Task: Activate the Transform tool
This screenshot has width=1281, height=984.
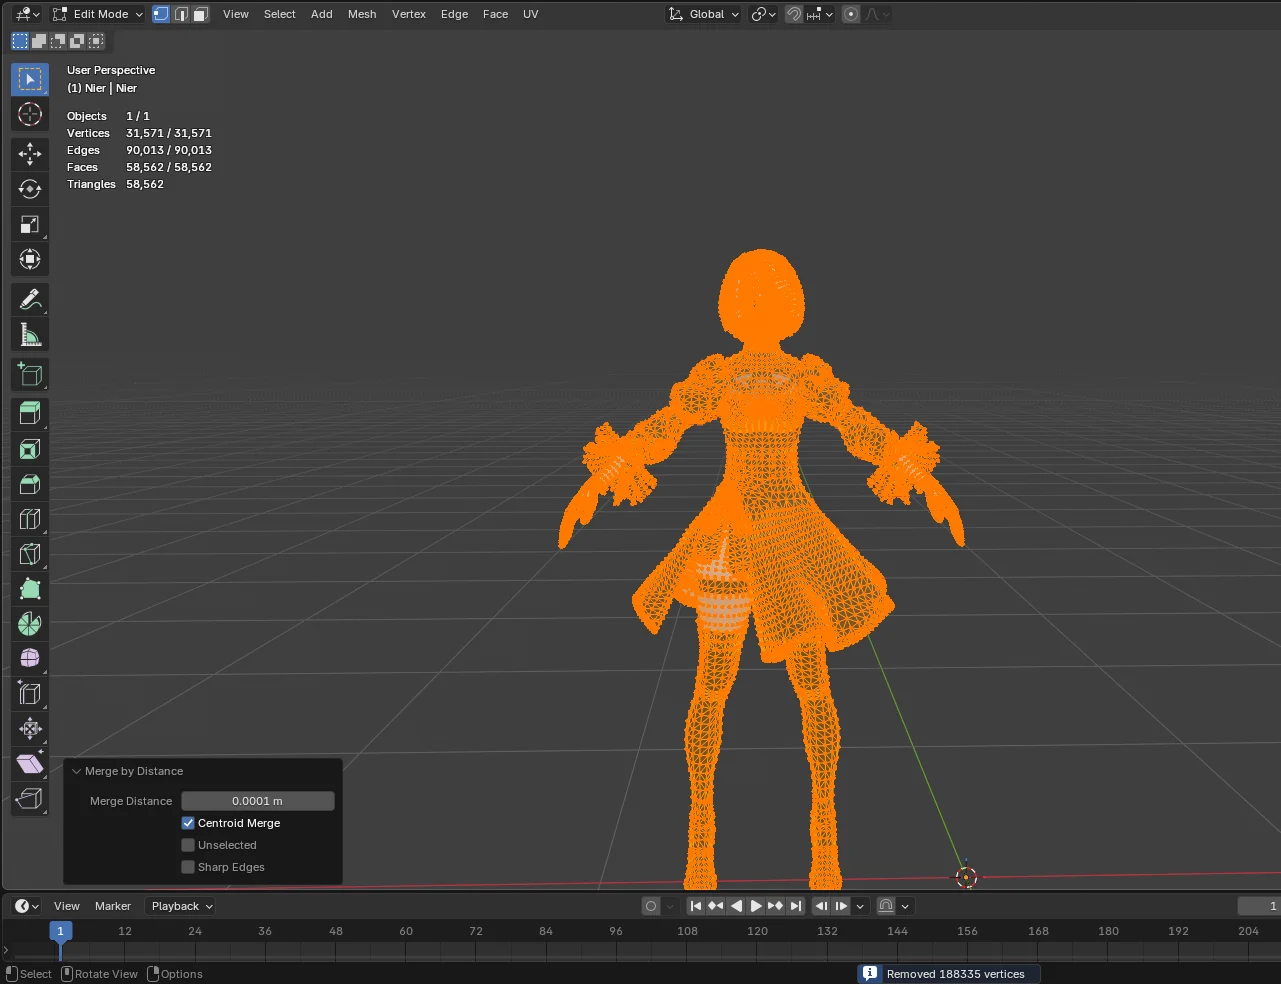Action: (30, 259)
